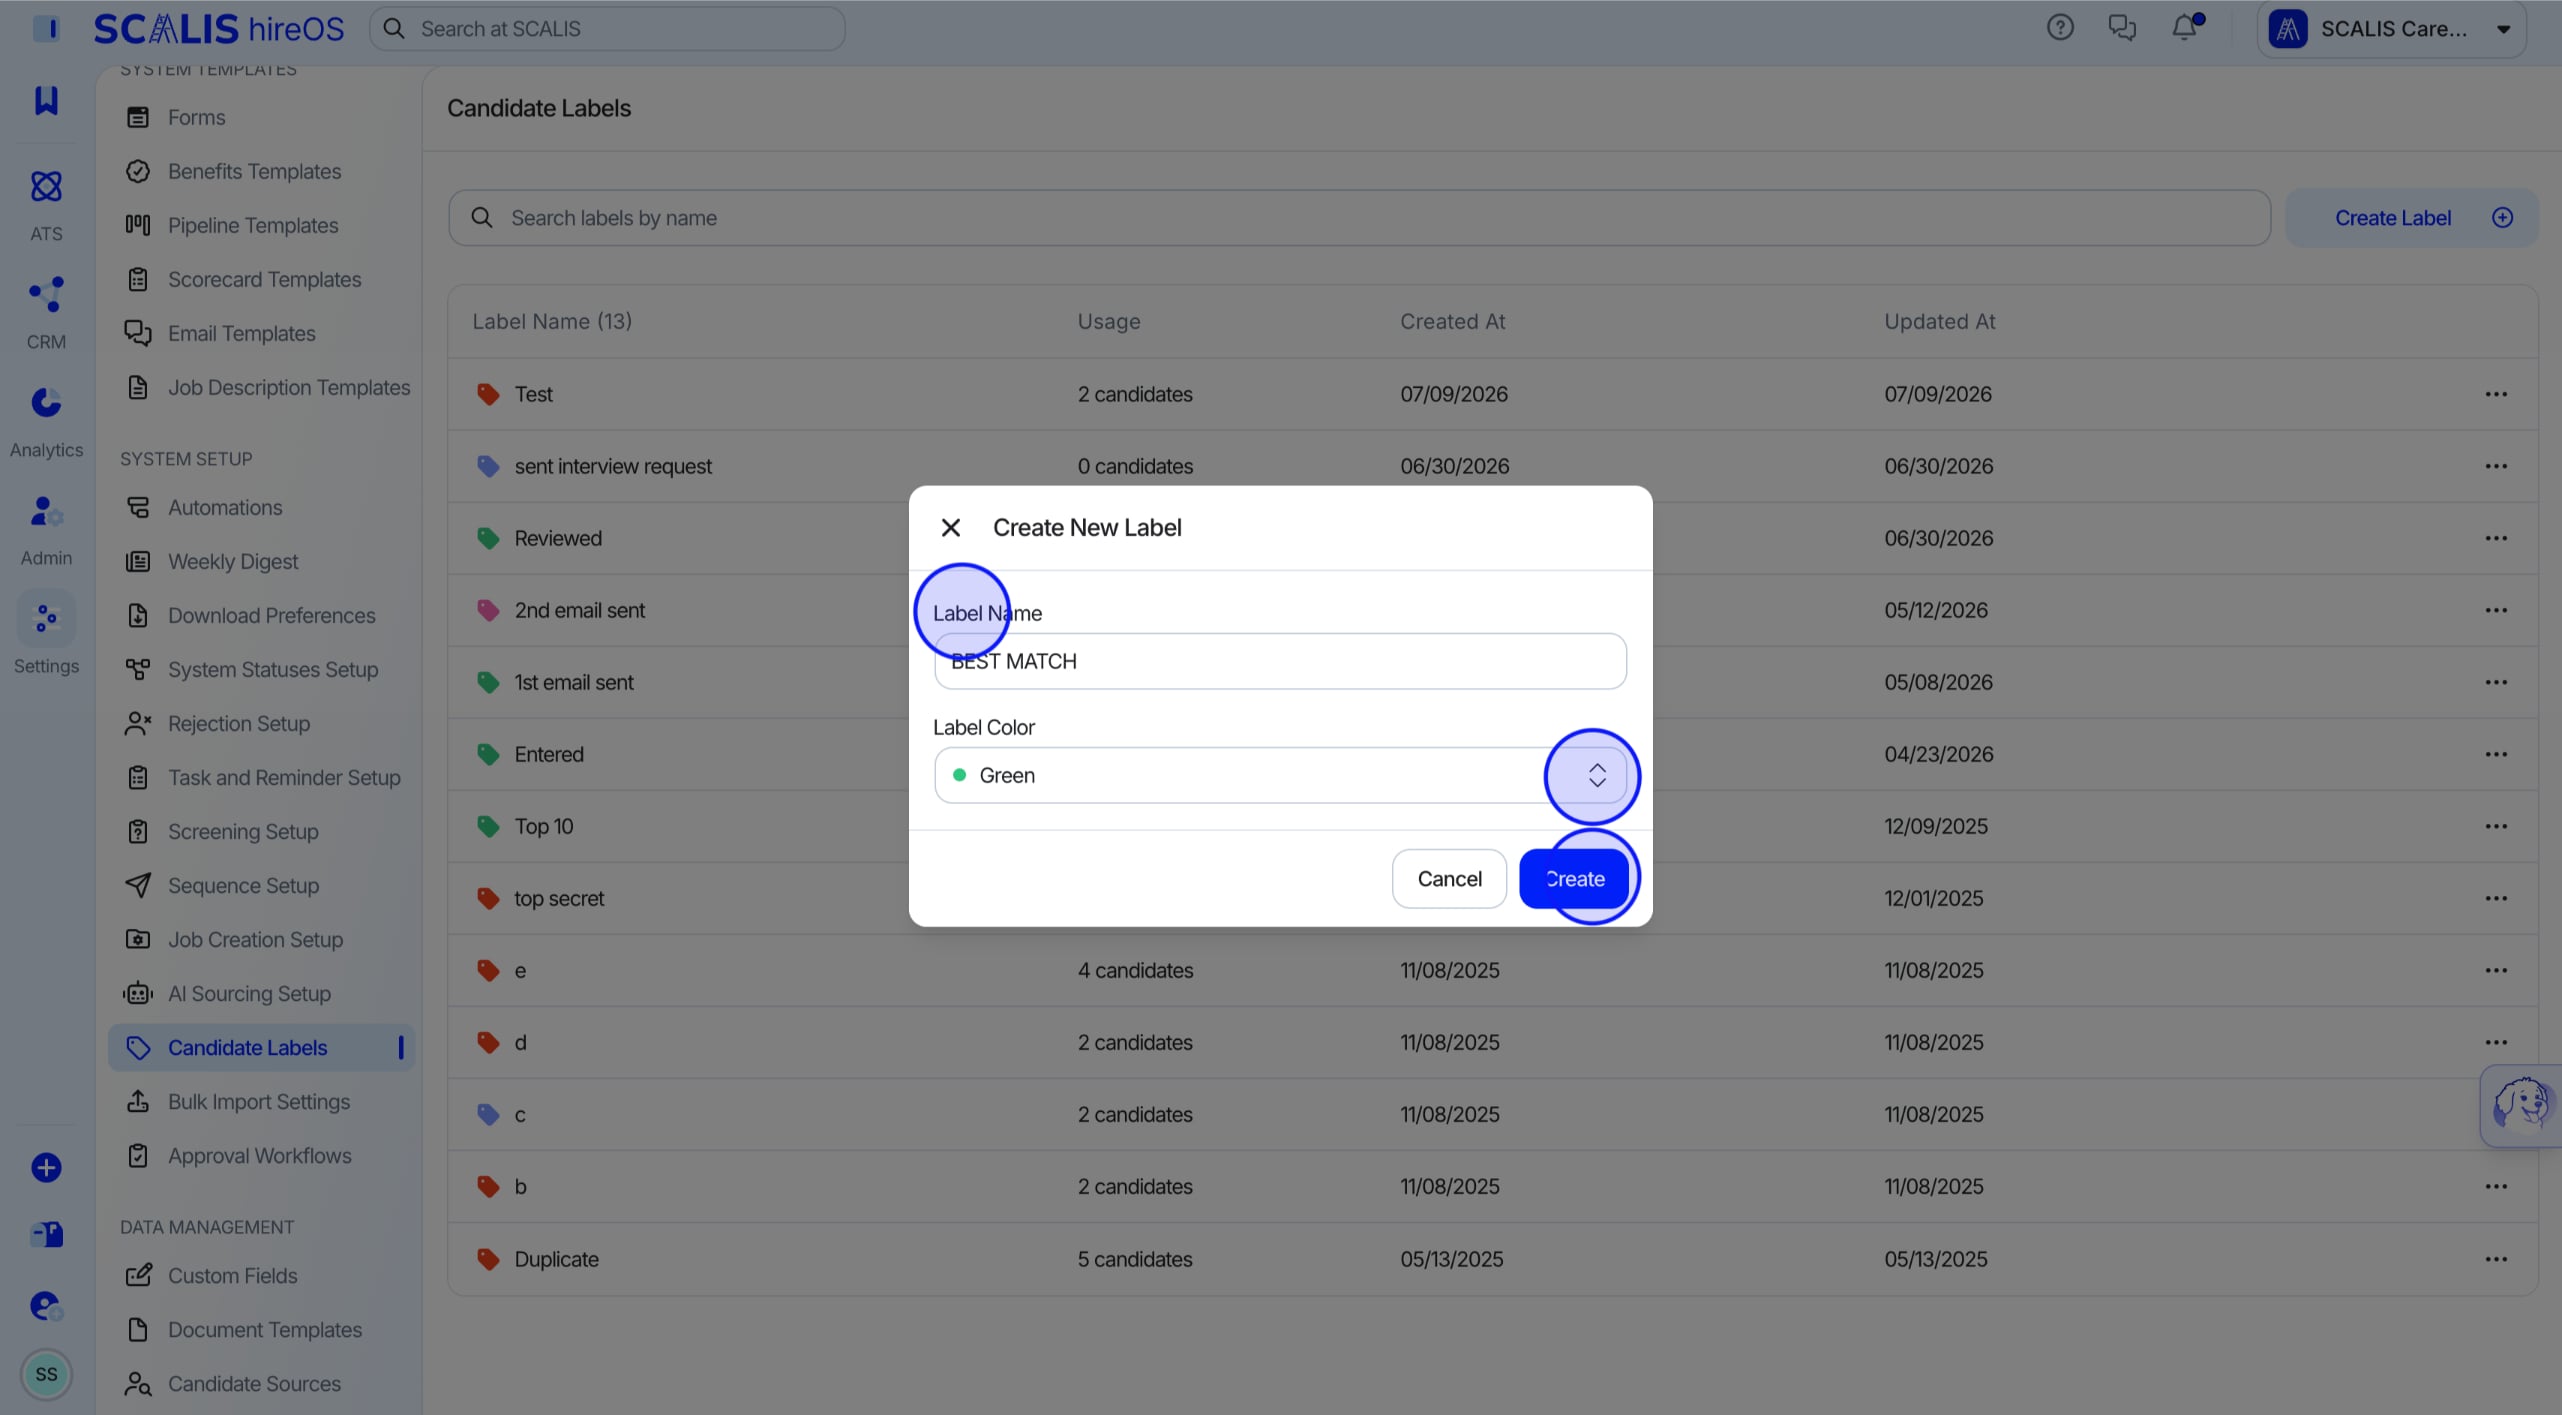Click the 'Duplicate' label name in table
The height and width of the screenshot is (1415, 2562).
(x=556, y=1259)
